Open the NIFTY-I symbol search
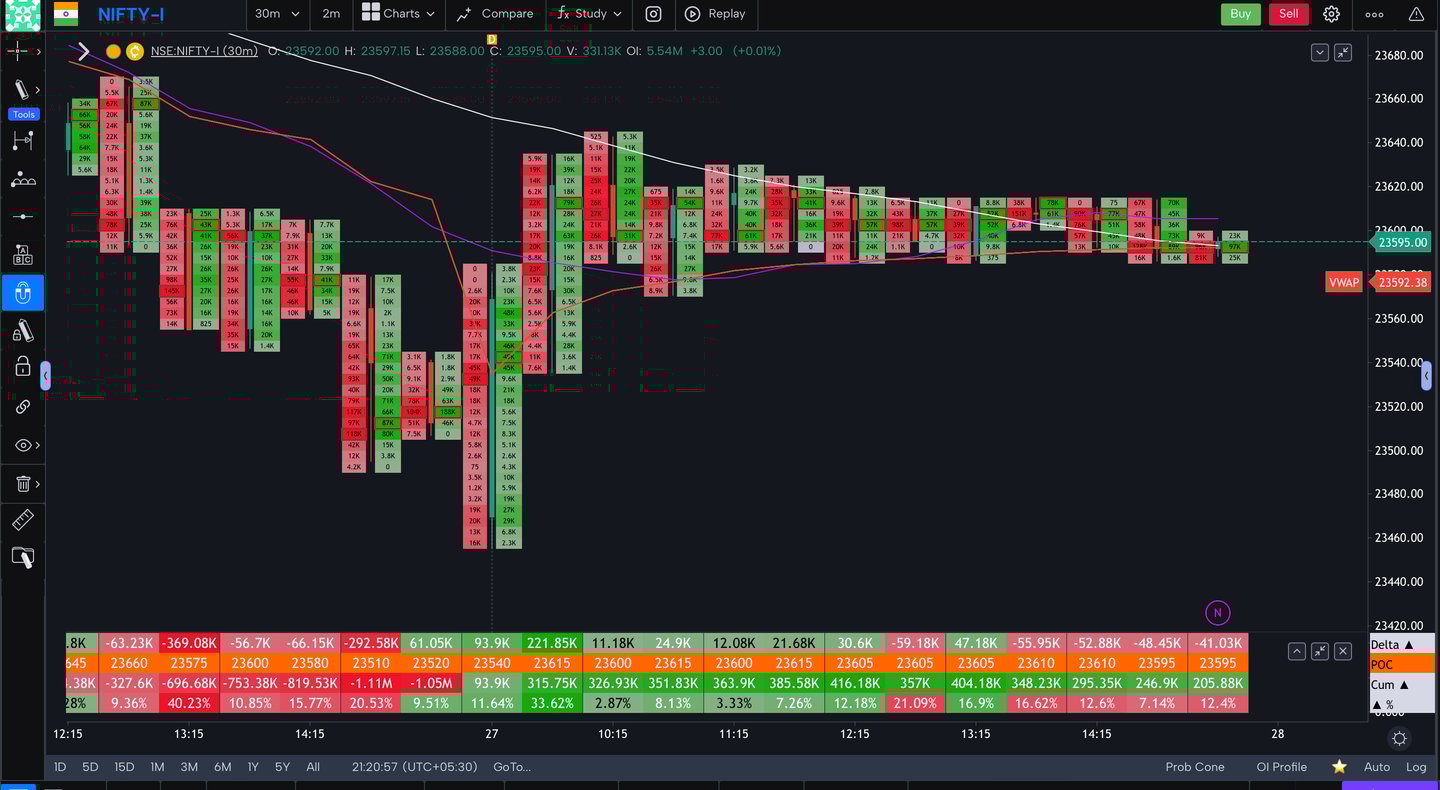 click(x=131, y=14)
